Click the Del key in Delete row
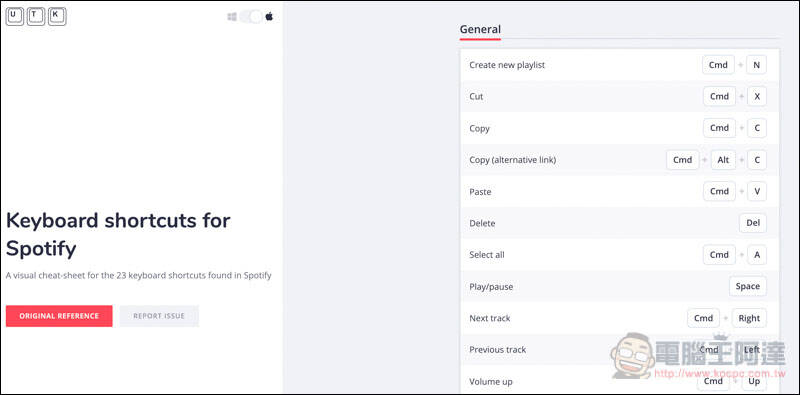Image resolution: width=800 pixels, height=395 pixels. (753, 223)
